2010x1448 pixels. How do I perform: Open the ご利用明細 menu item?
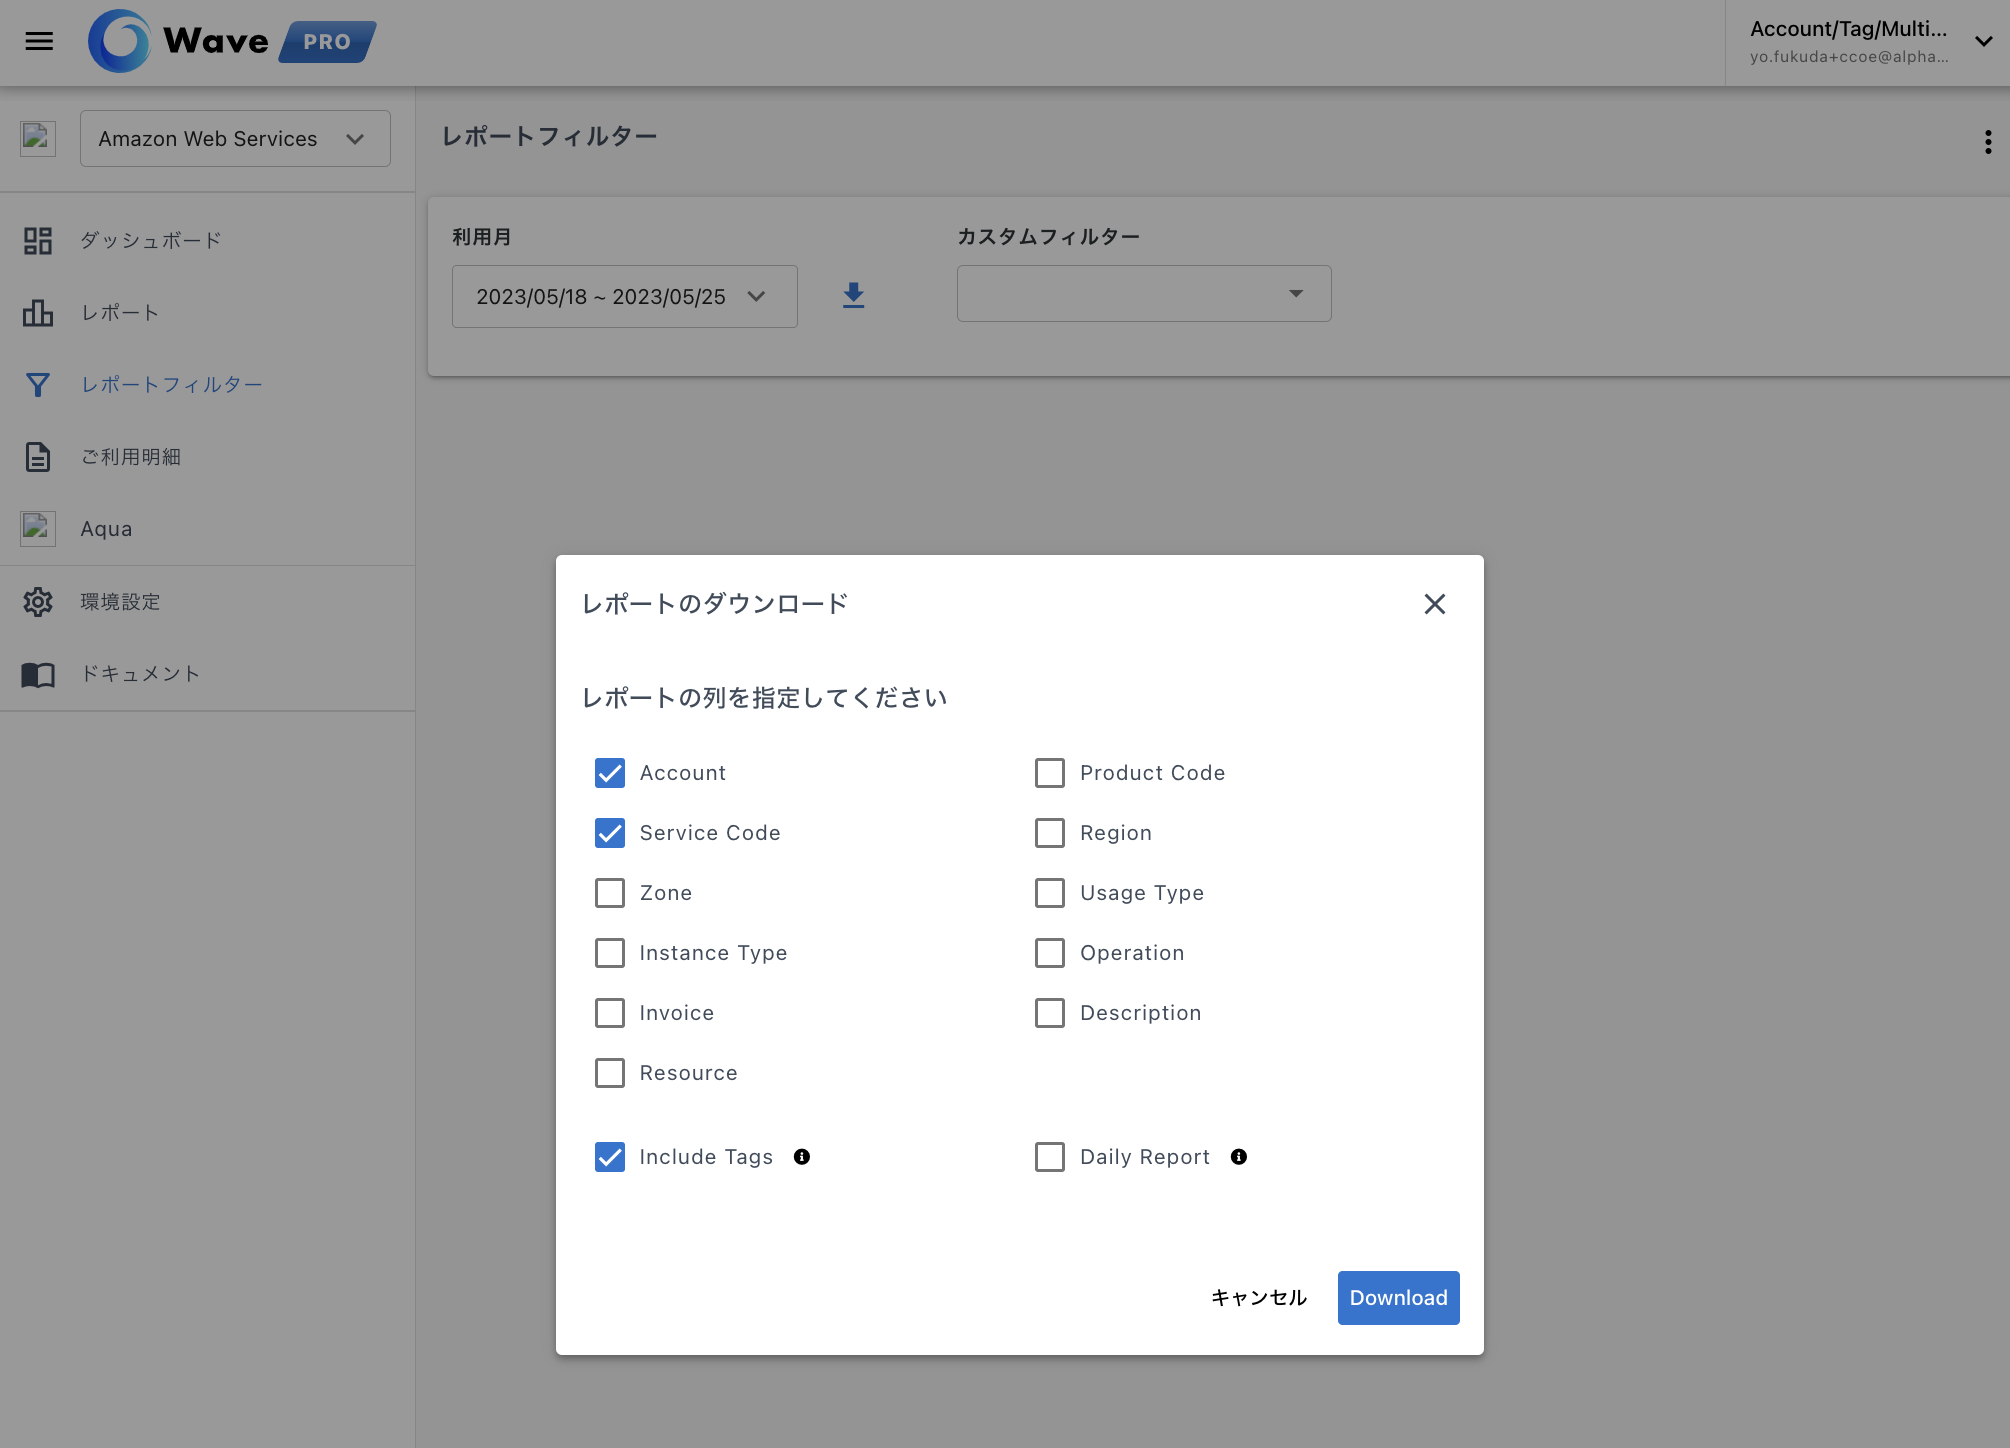pos(130,457)
